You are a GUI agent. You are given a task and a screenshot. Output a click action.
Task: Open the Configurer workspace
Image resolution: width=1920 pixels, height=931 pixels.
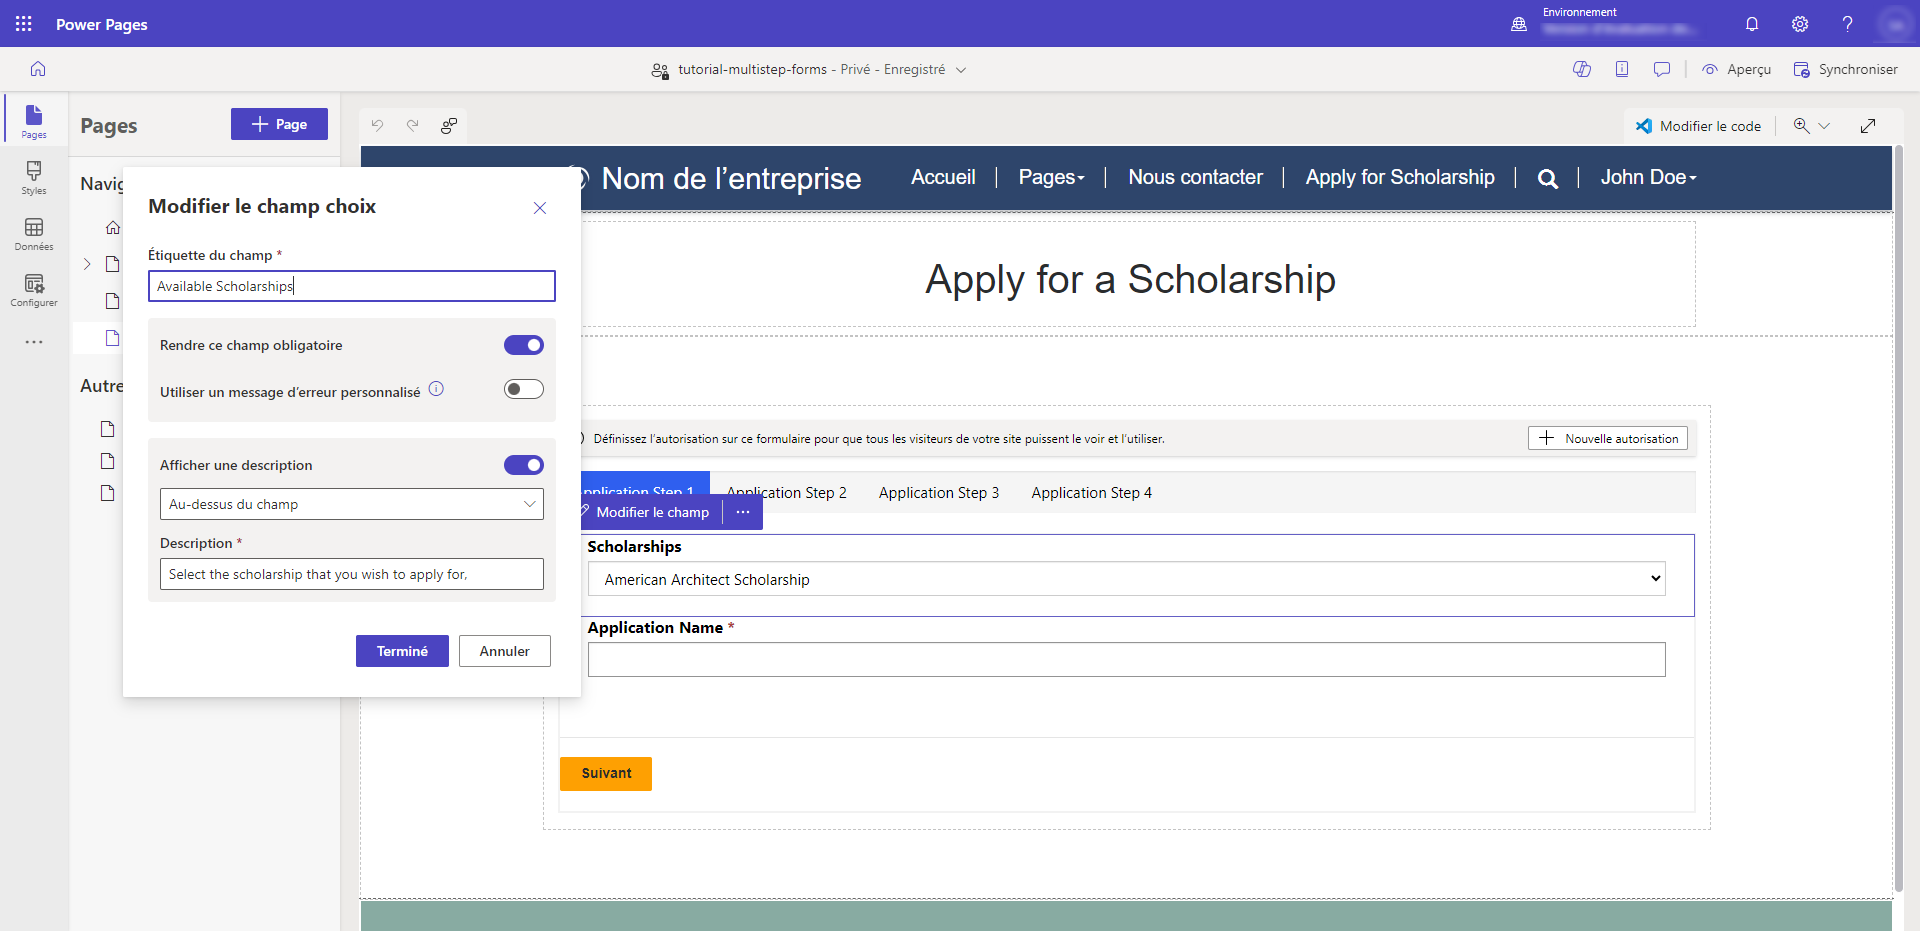34,290
